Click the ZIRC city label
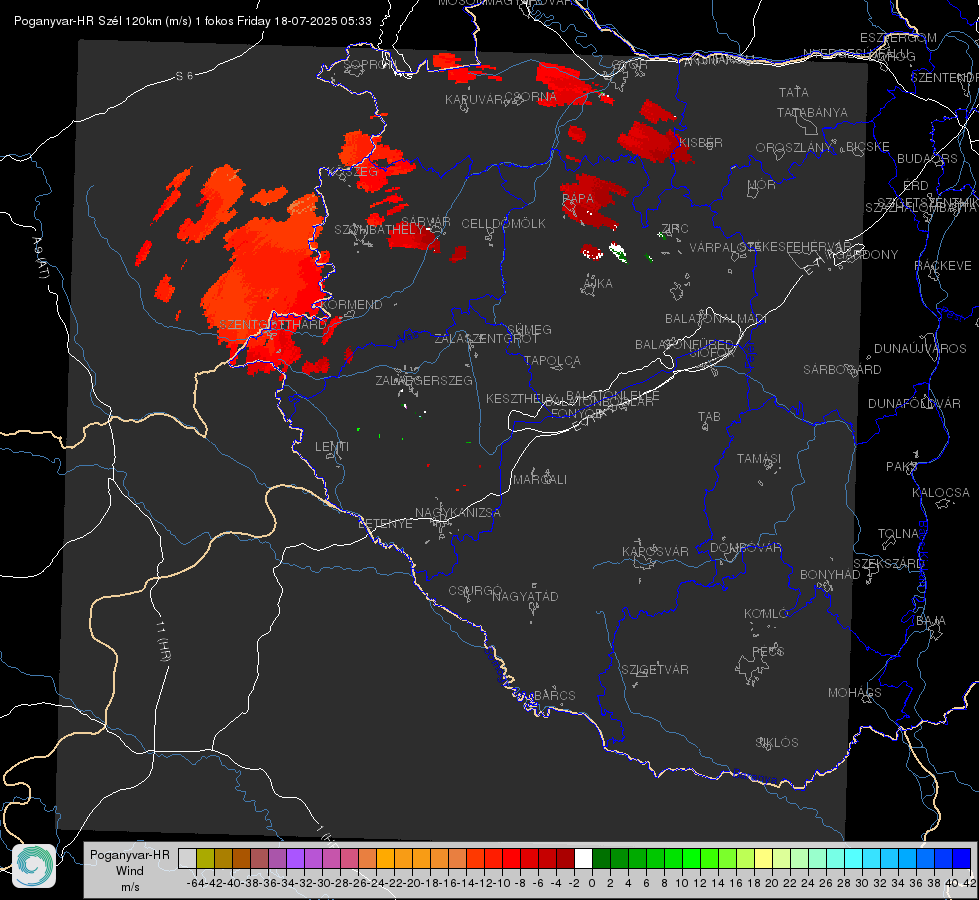Viewport: 979px width, 900px height. [674, 228]
